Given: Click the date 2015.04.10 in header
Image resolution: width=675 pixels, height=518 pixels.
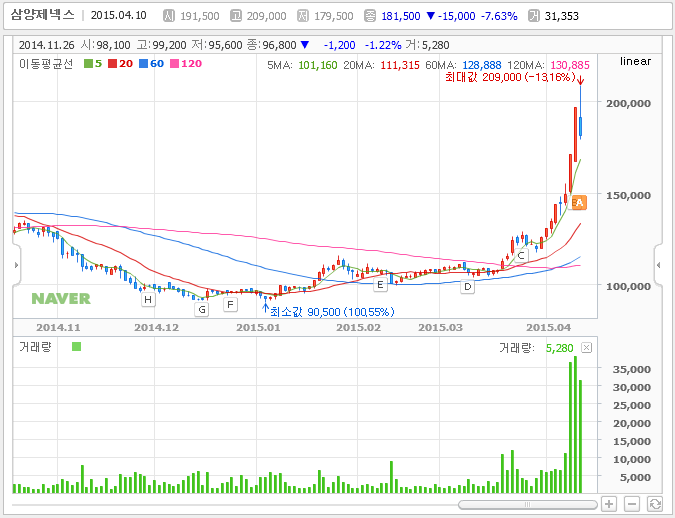Looking at the screenshot, I should click(118, 16).
